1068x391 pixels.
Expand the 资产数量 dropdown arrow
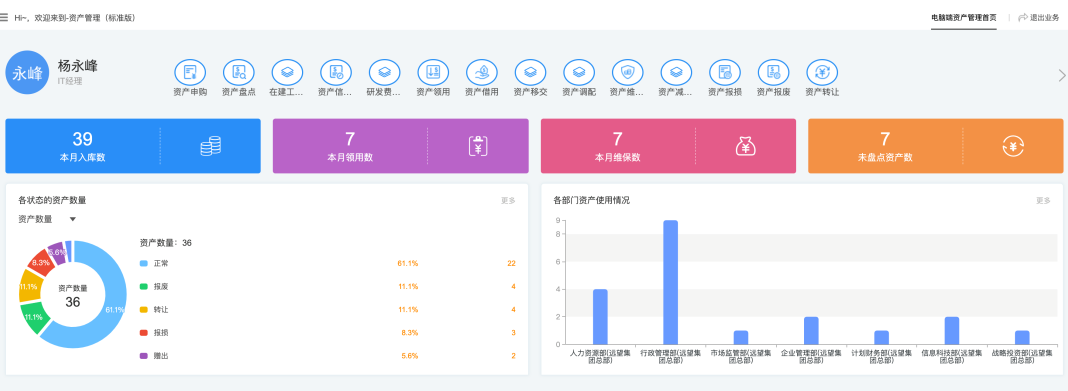[73, 219]
